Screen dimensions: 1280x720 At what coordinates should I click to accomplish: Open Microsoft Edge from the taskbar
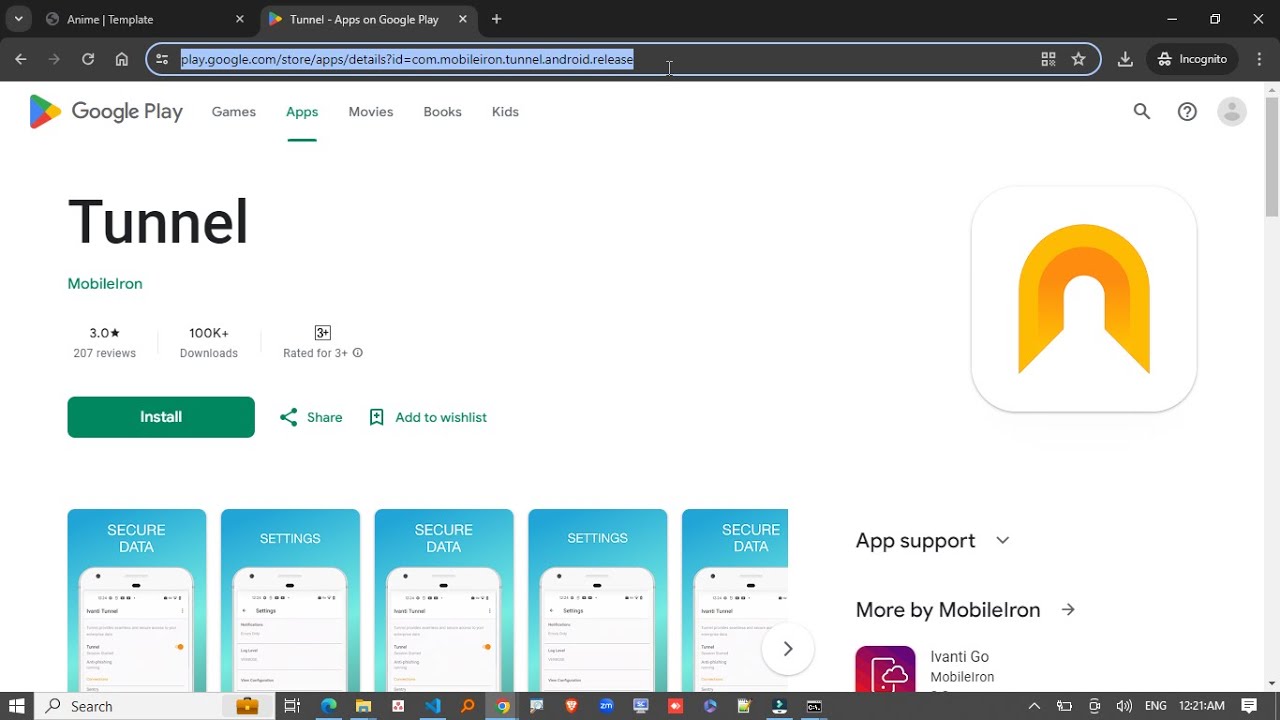tap(328, 706)
